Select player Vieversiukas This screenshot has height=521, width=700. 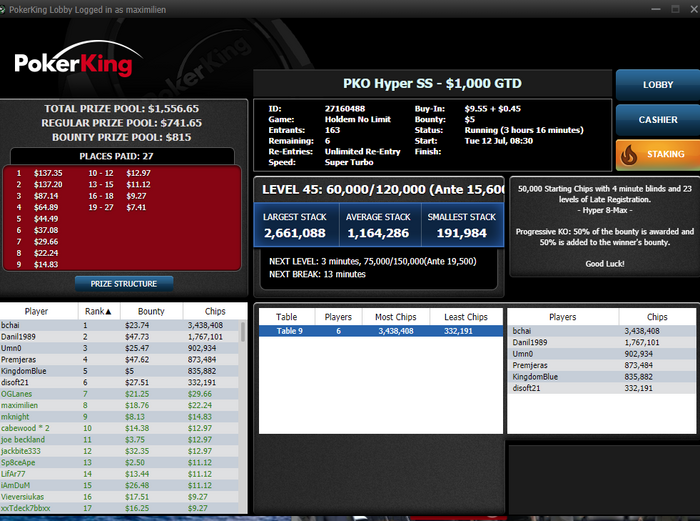tap(120, 497)
